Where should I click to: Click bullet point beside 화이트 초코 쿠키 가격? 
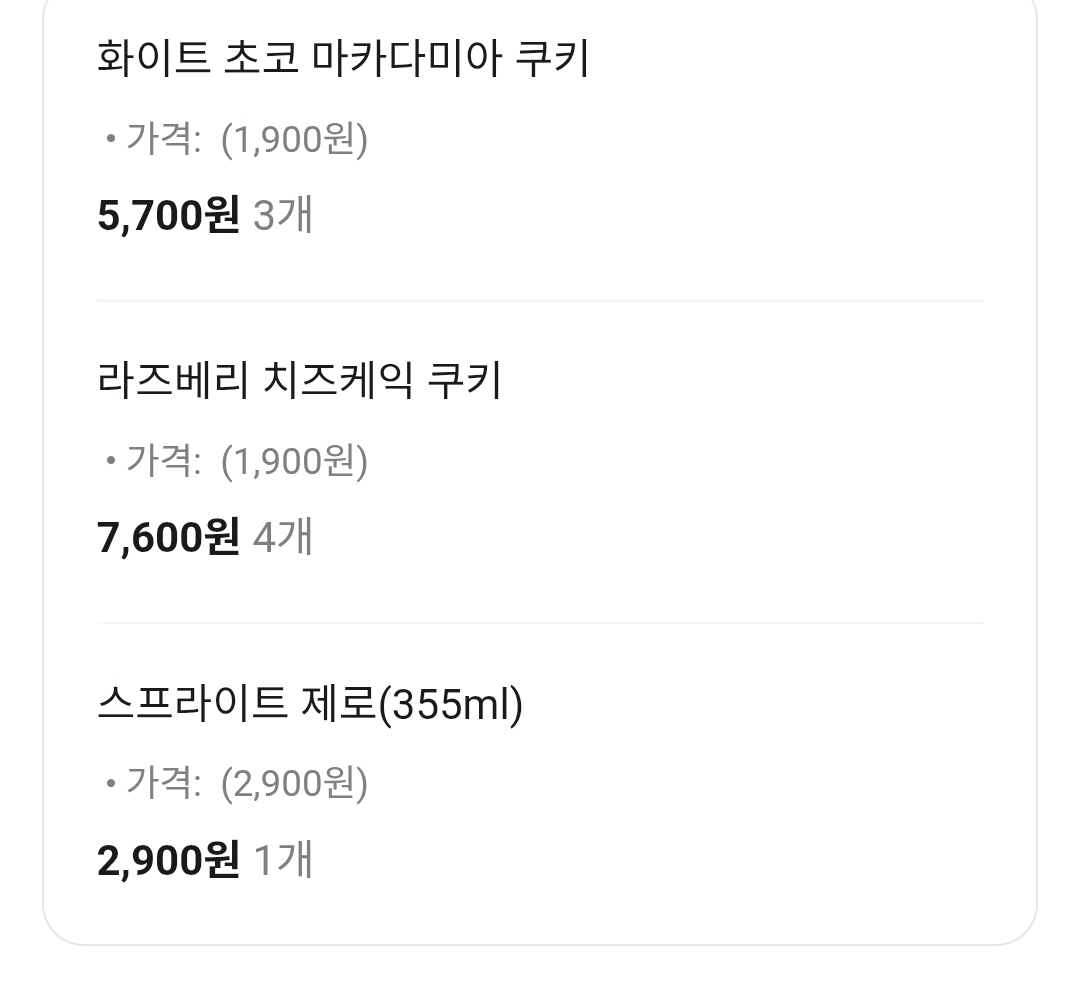[x=110, y=140]
